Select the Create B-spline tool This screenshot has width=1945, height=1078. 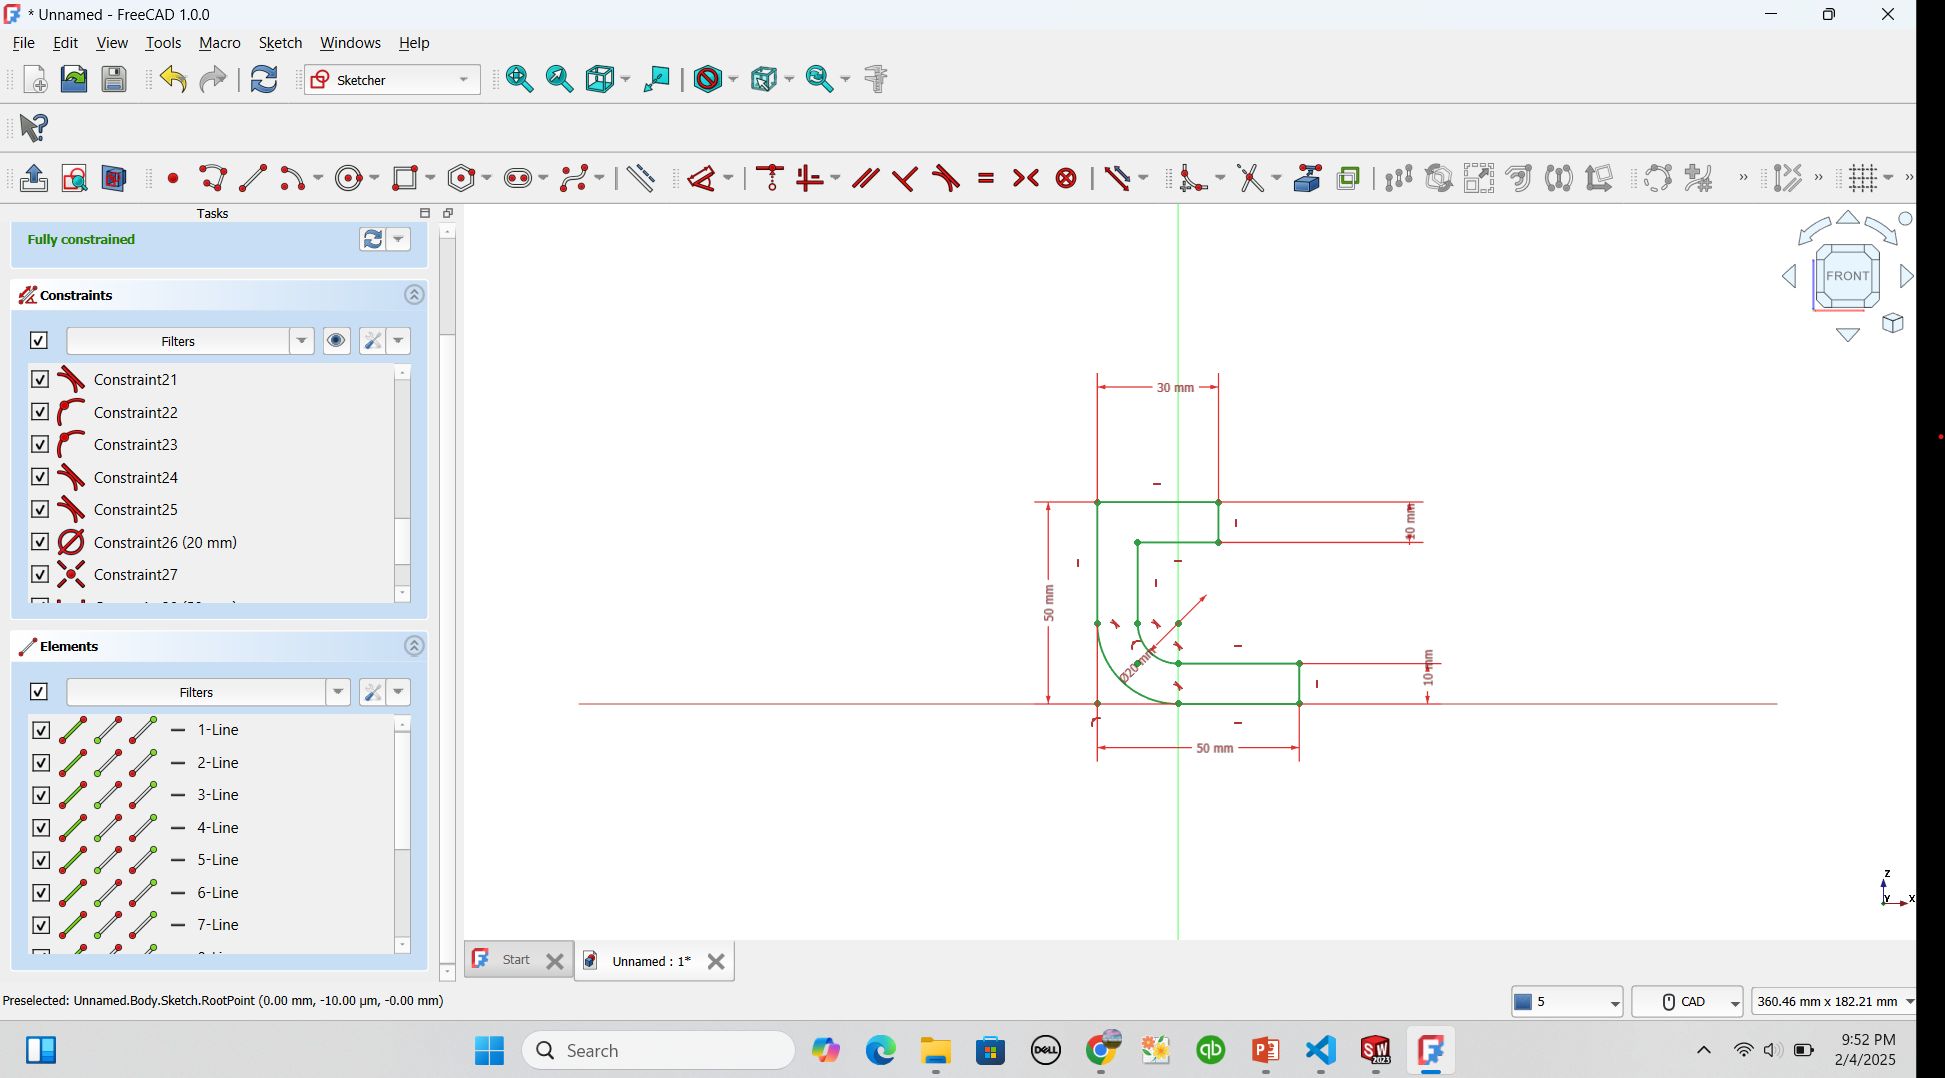pyautogui.click(x=574, y=179)
